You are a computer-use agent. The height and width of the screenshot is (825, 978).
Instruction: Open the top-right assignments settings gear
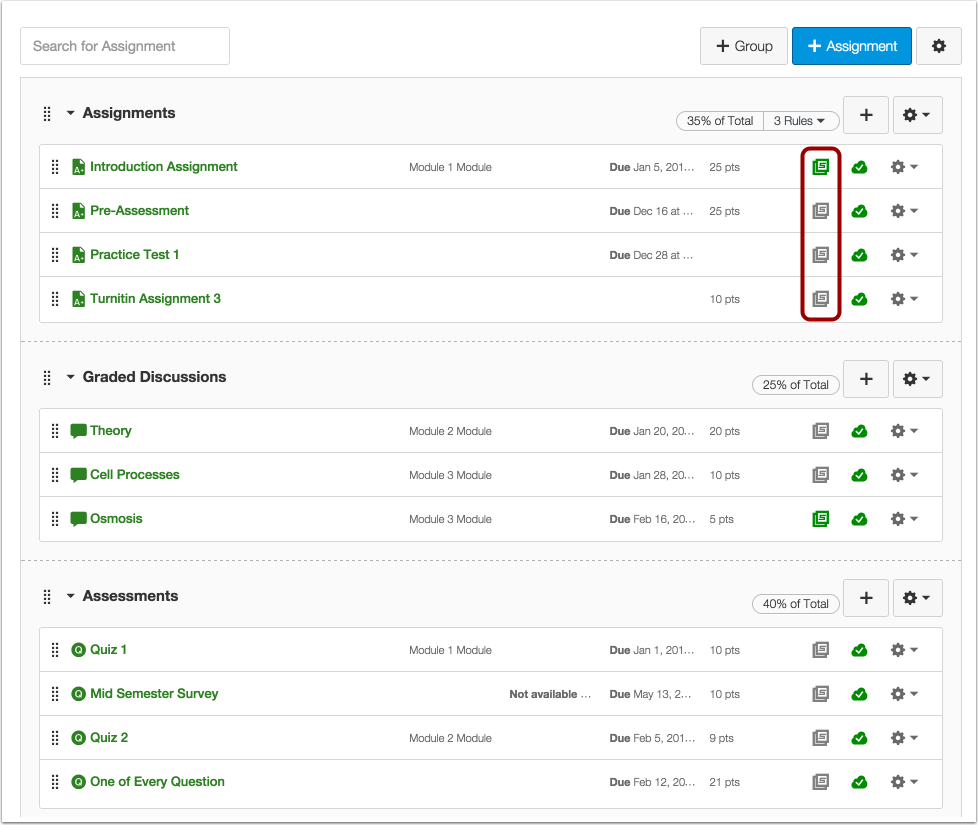coord(938,46)
